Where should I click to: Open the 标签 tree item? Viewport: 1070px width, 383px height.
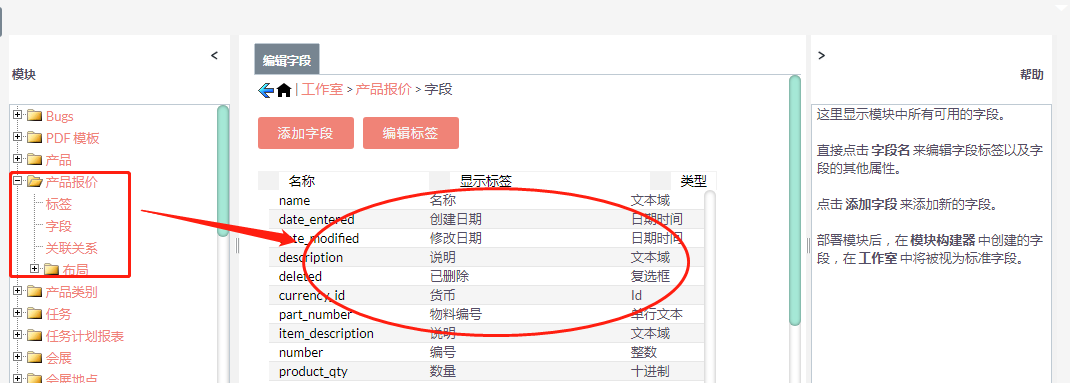pos(59,204)
